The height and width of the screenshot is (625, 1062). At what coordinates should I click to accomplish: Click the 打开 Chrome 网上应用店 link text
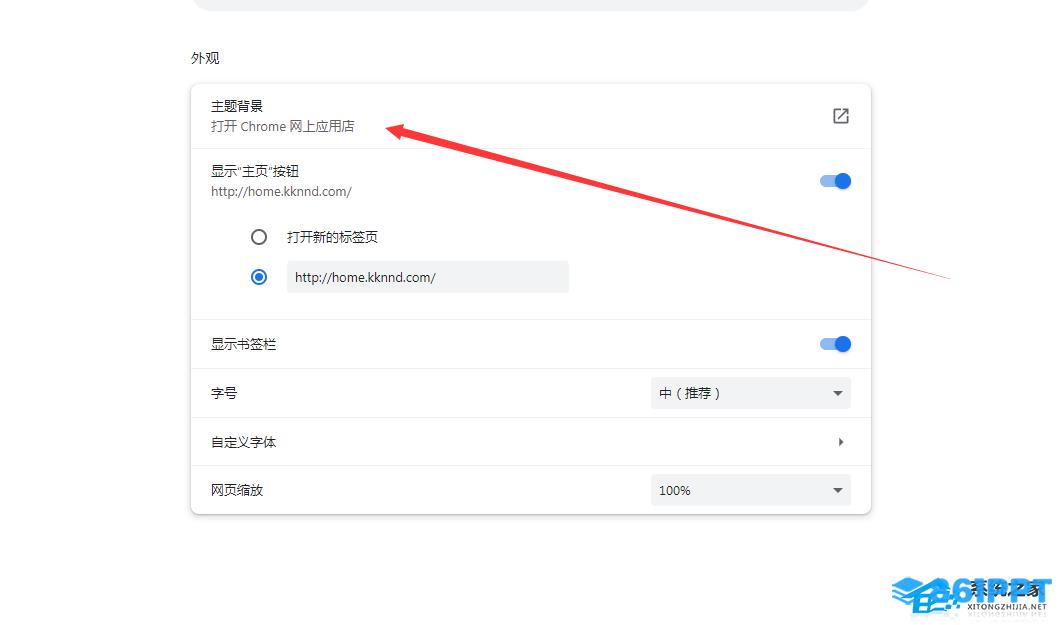(282, 127)
